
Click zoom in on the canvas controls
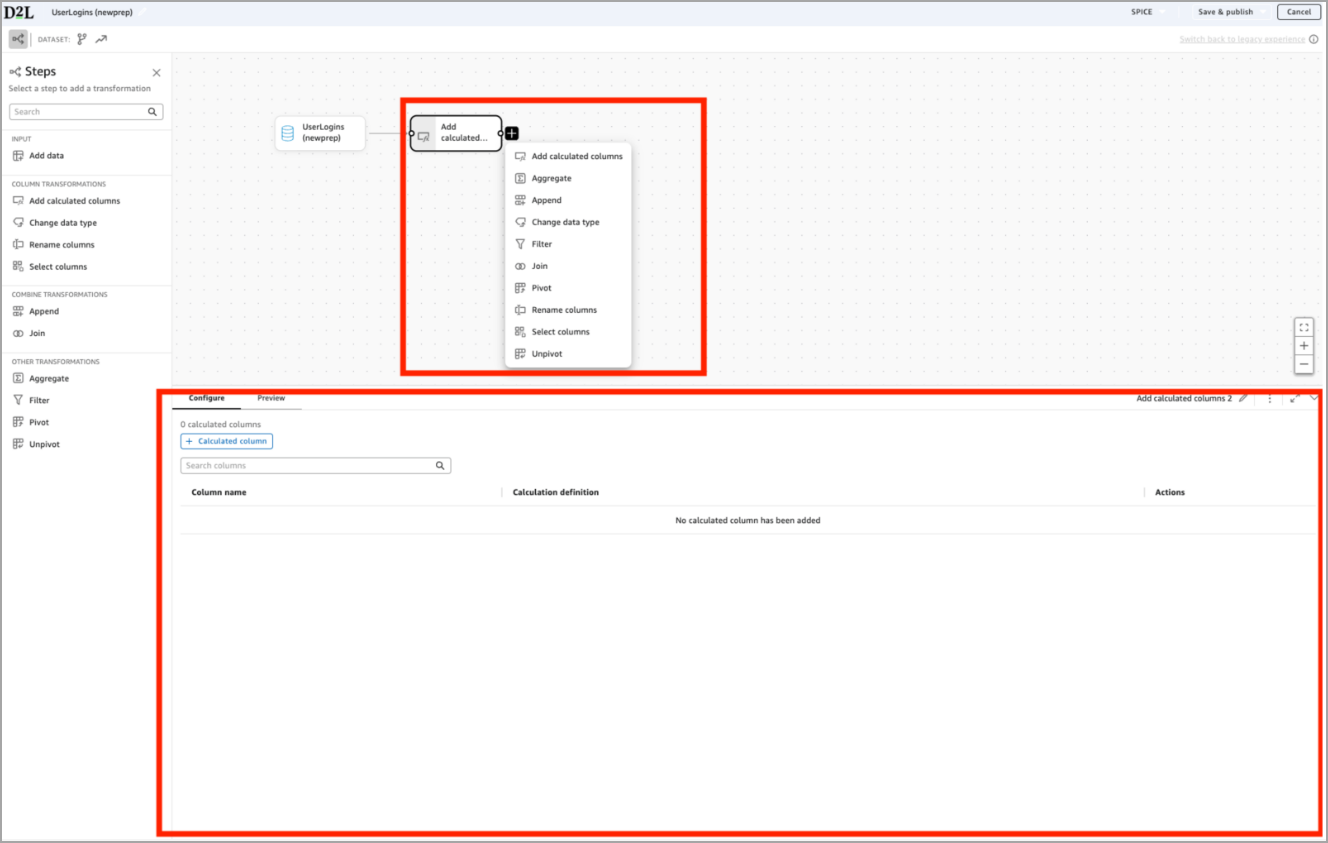(1304, 345)
